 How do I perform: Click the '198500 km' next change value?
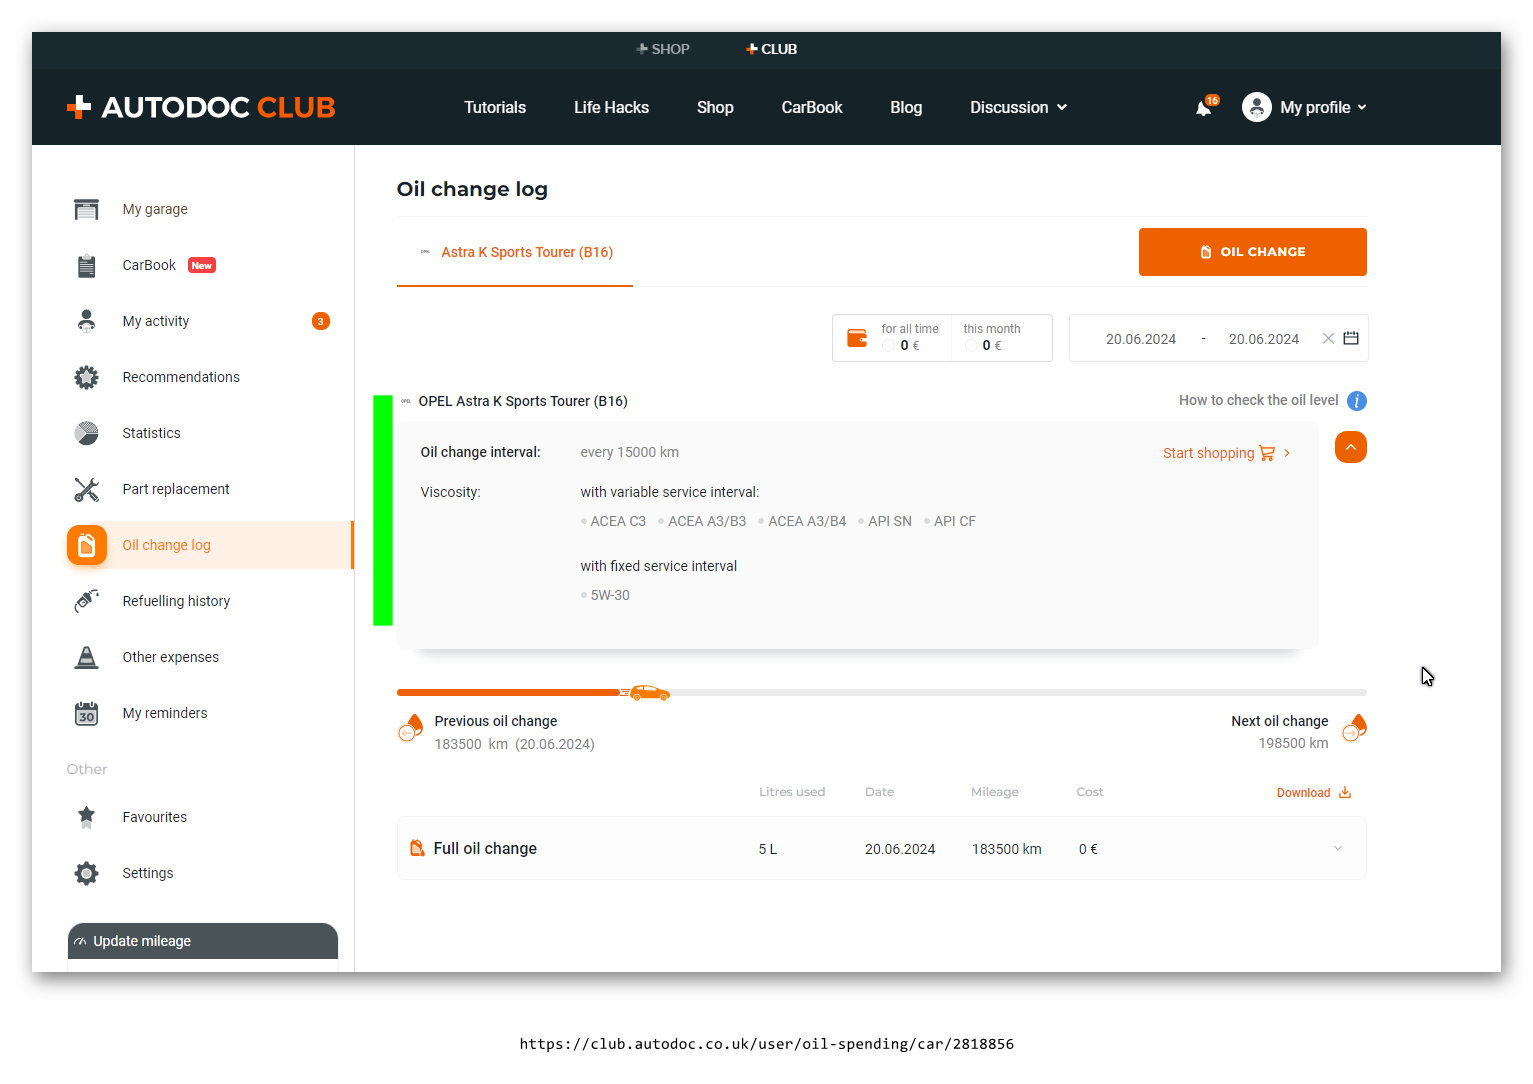(1293, 743)
